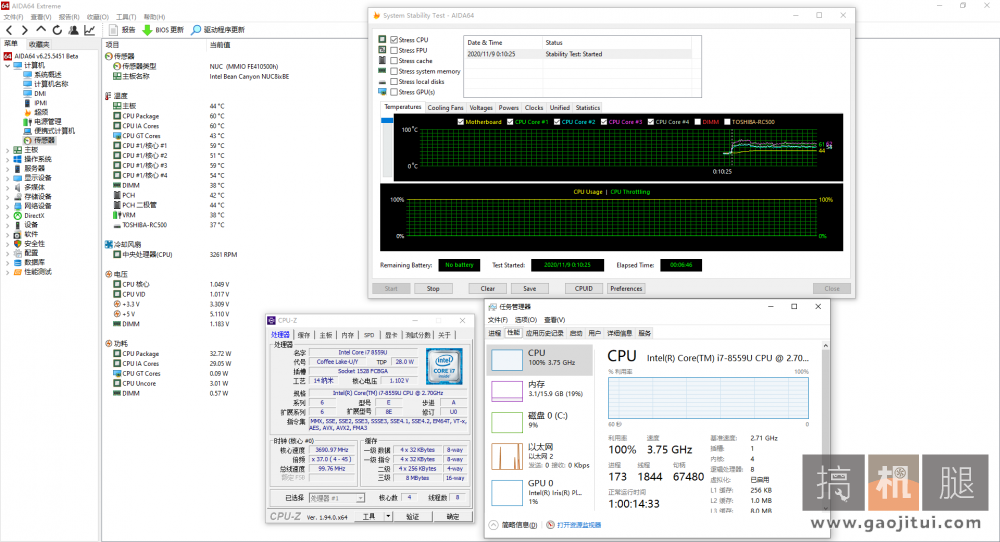Select the 便携式计算机 tree item
The height and width of the screenshot is (542, 1000).
pyautogui.click(x=49, y=131)
